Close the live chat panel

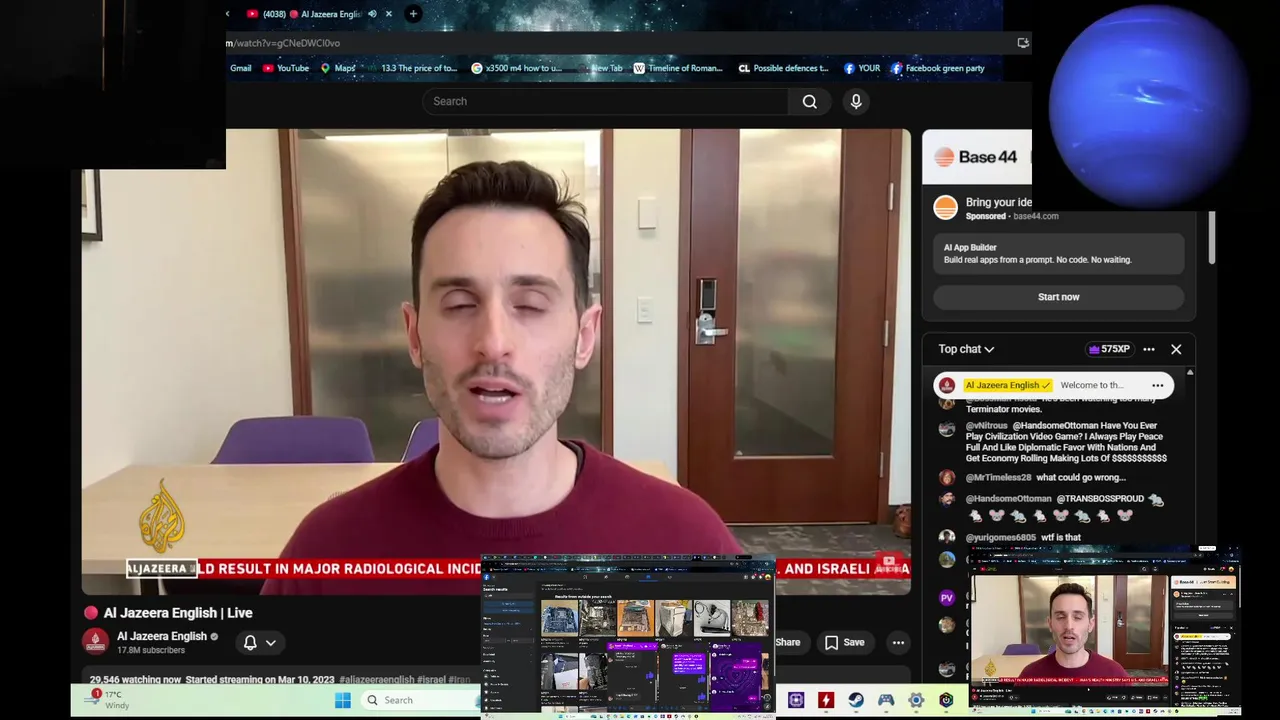1176,349
